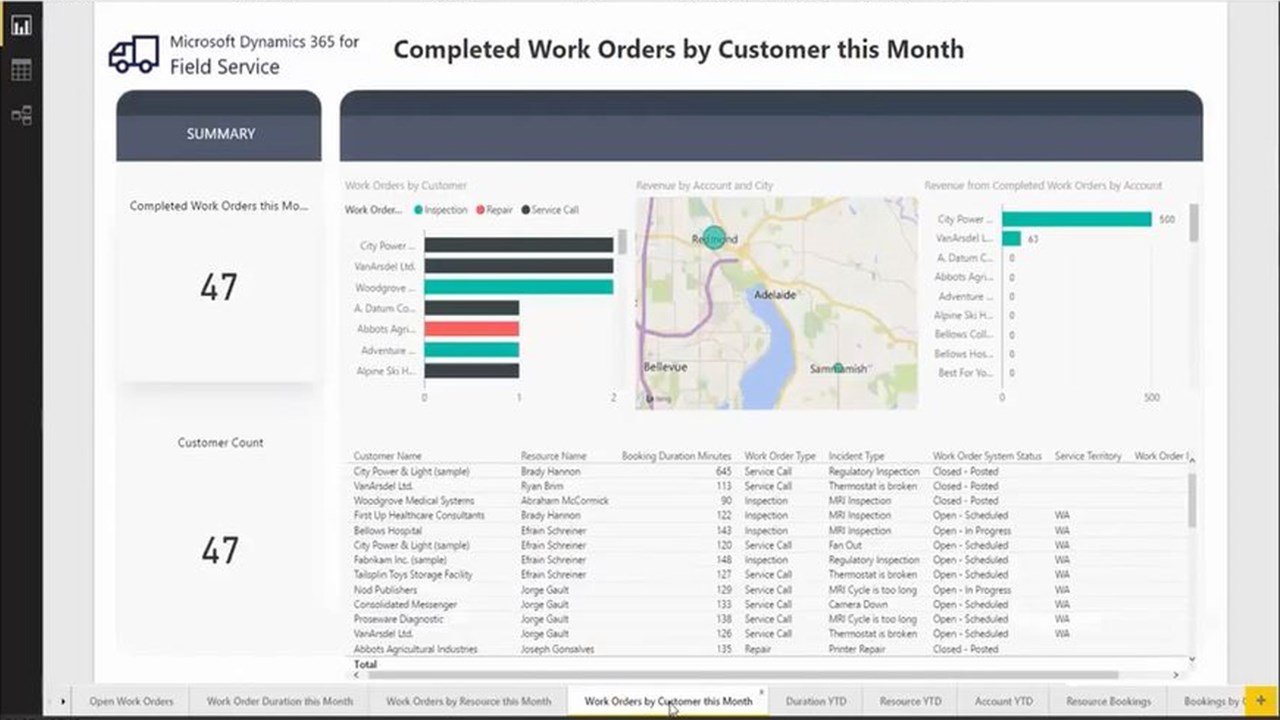The image size is (1280, 720).
Task: Switch to Account YTD tab
Action: pyautogui.click(x=1004, y=701)
